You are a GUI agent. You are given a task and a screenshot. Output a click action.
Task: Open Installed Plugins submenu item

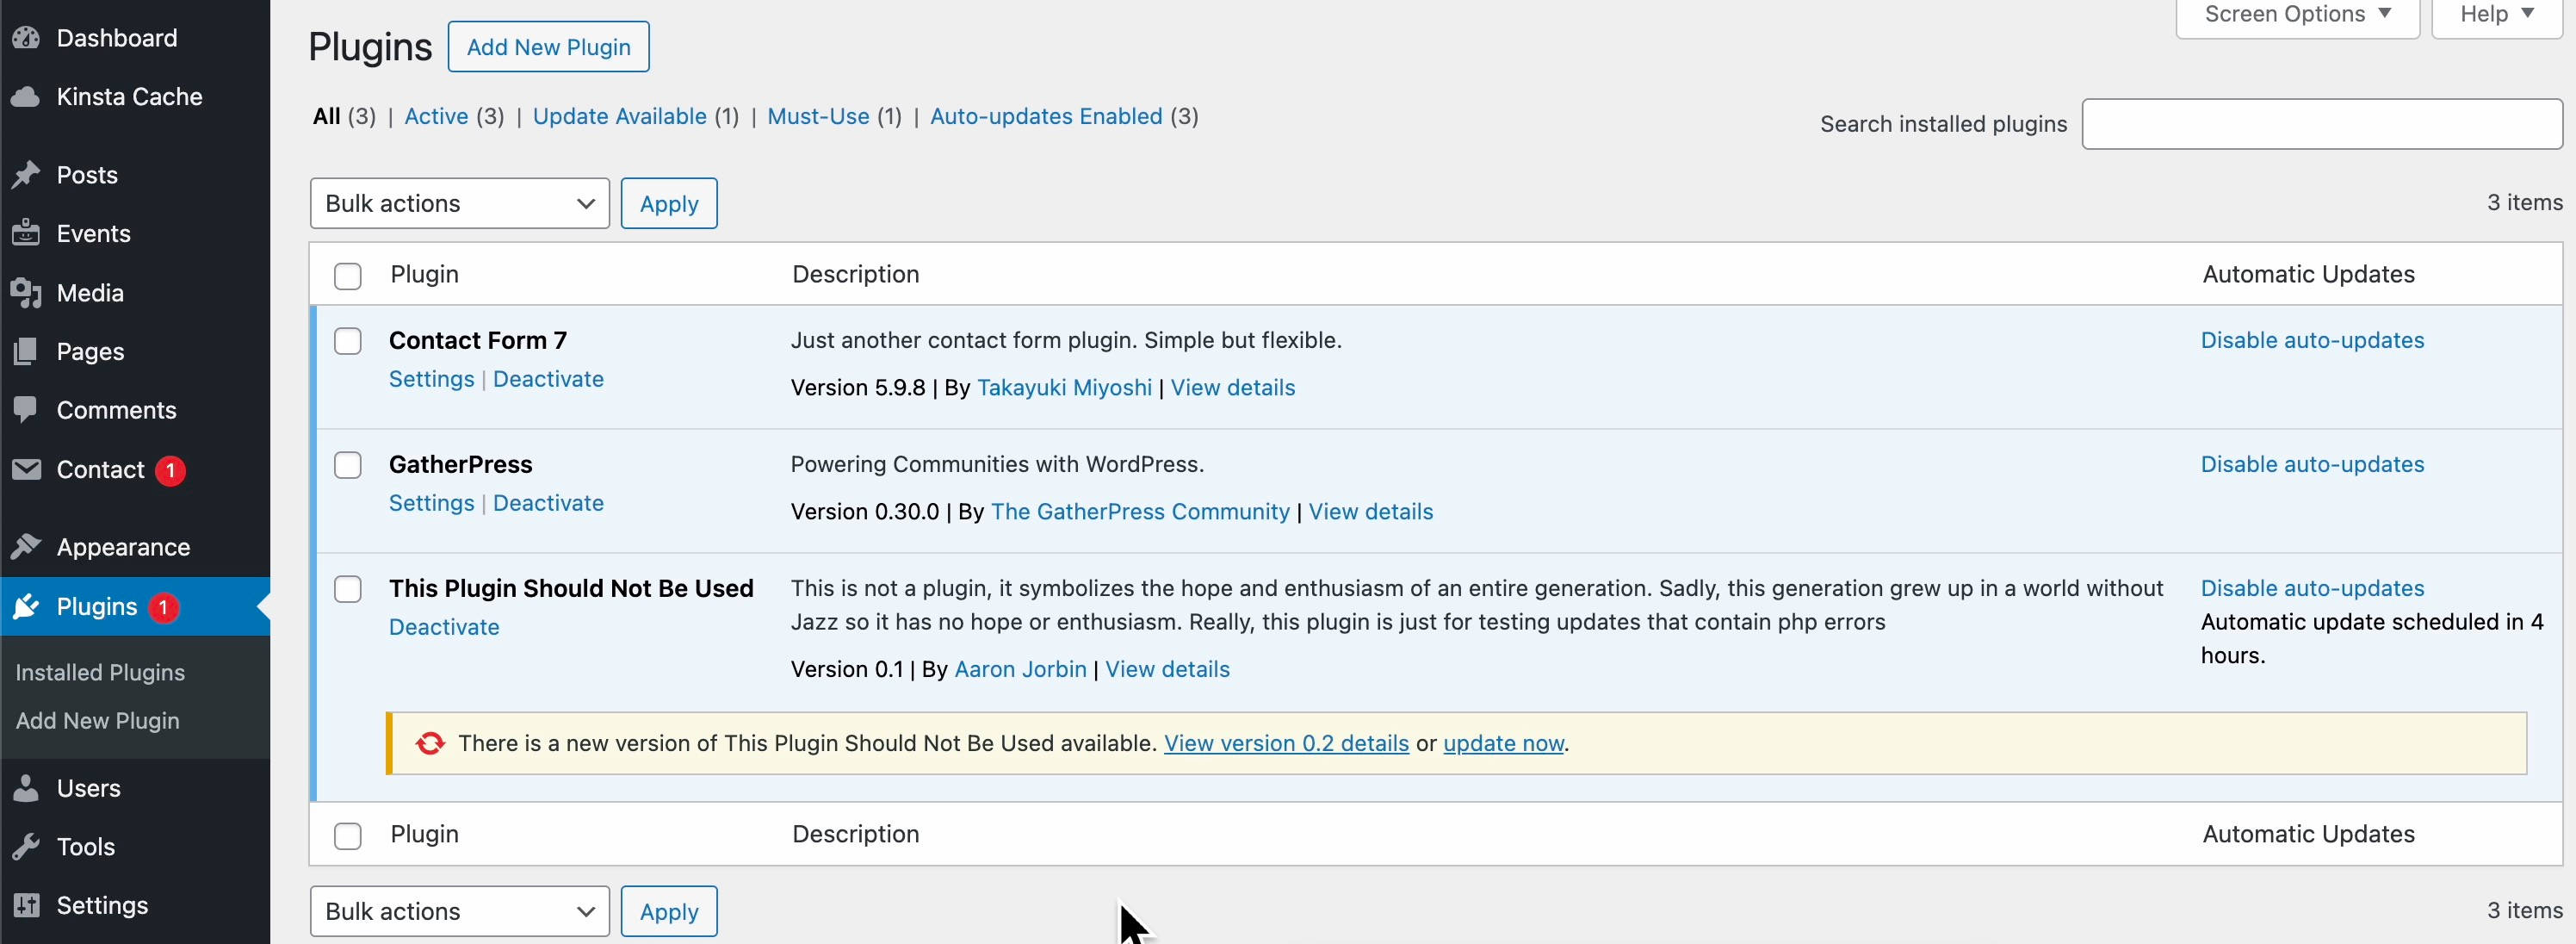click(x=100, y=672)
